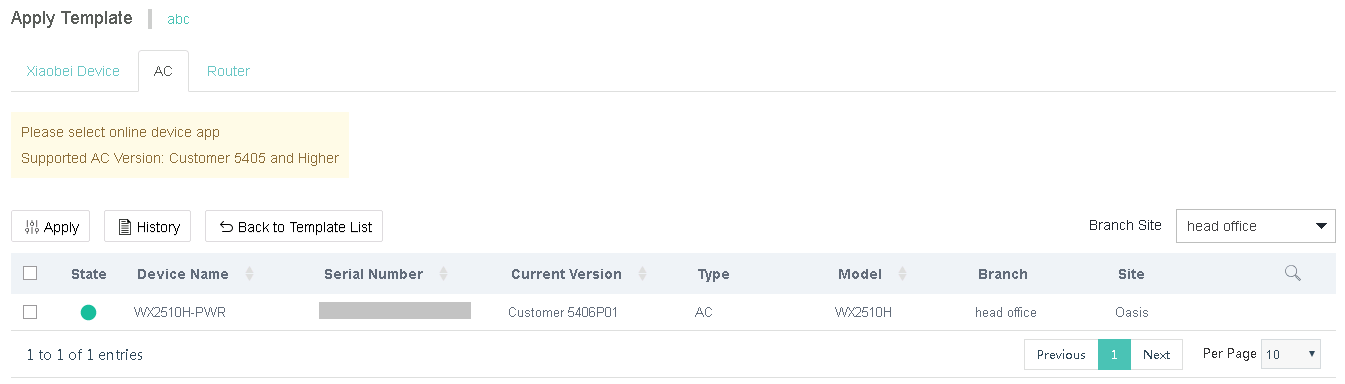Sort by Serial Number column arrows

443,274
